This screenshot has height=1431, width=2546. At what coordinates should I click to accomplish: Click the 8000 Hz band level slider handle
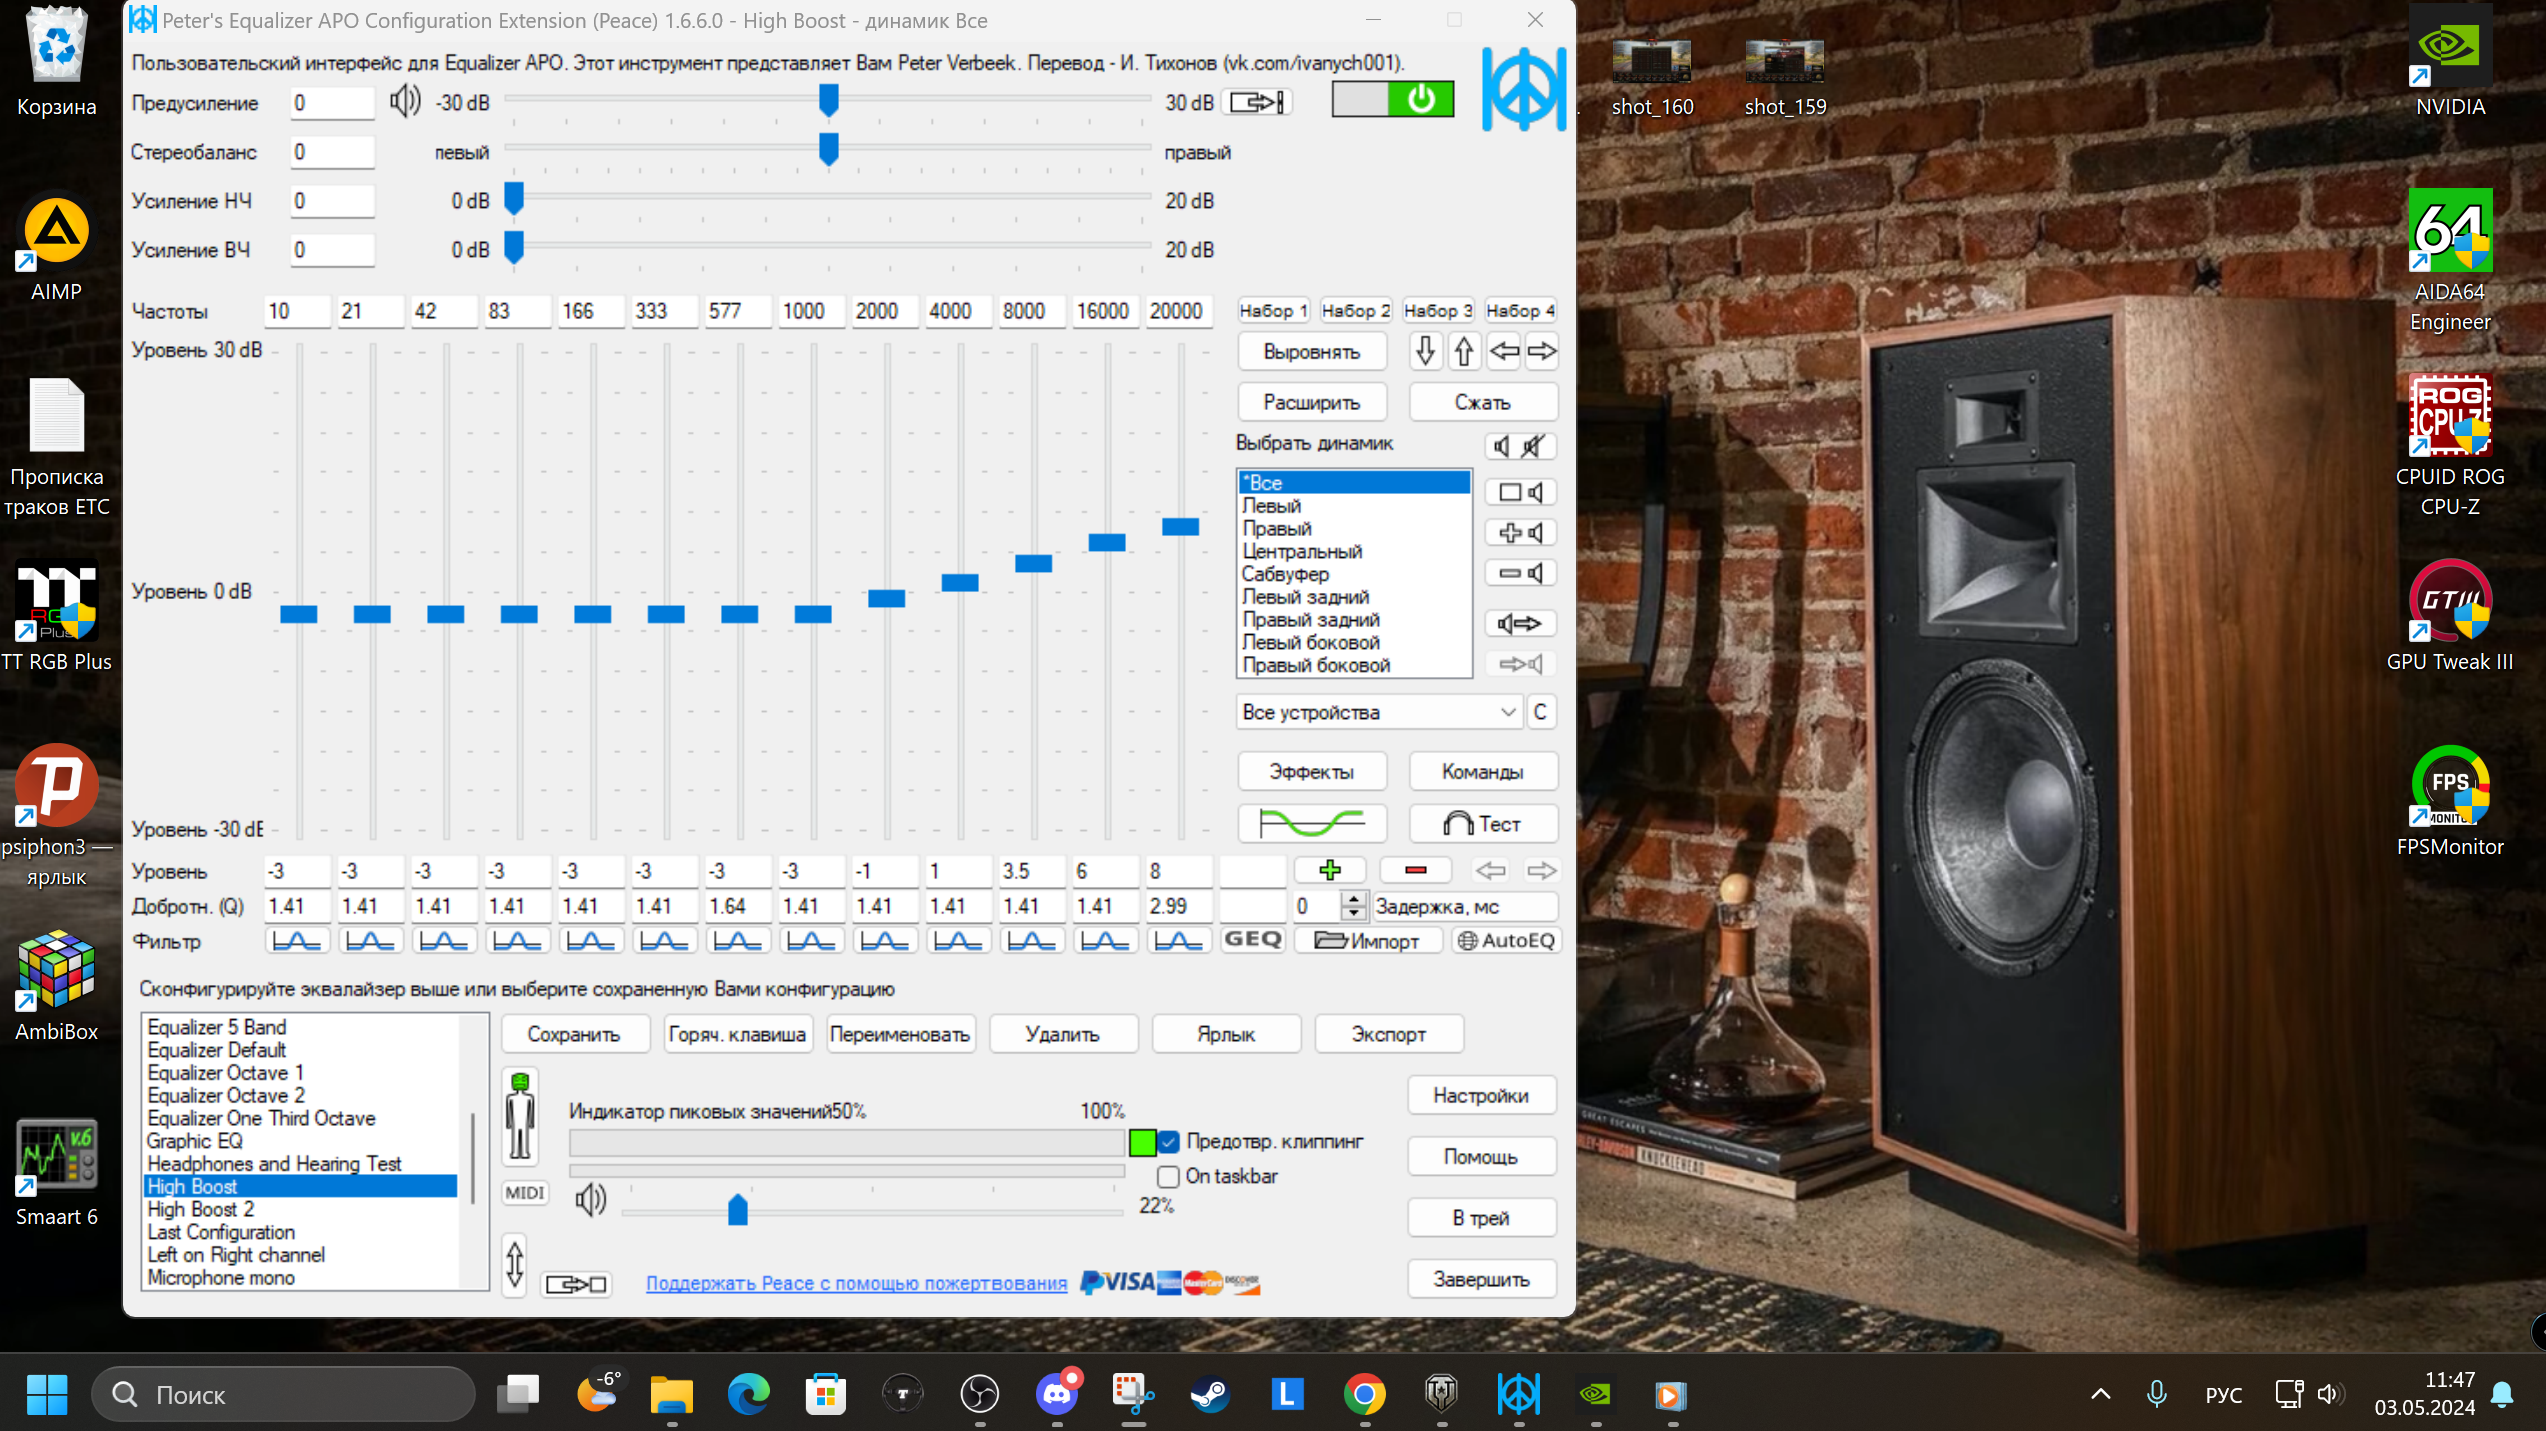click(1033, 564)
